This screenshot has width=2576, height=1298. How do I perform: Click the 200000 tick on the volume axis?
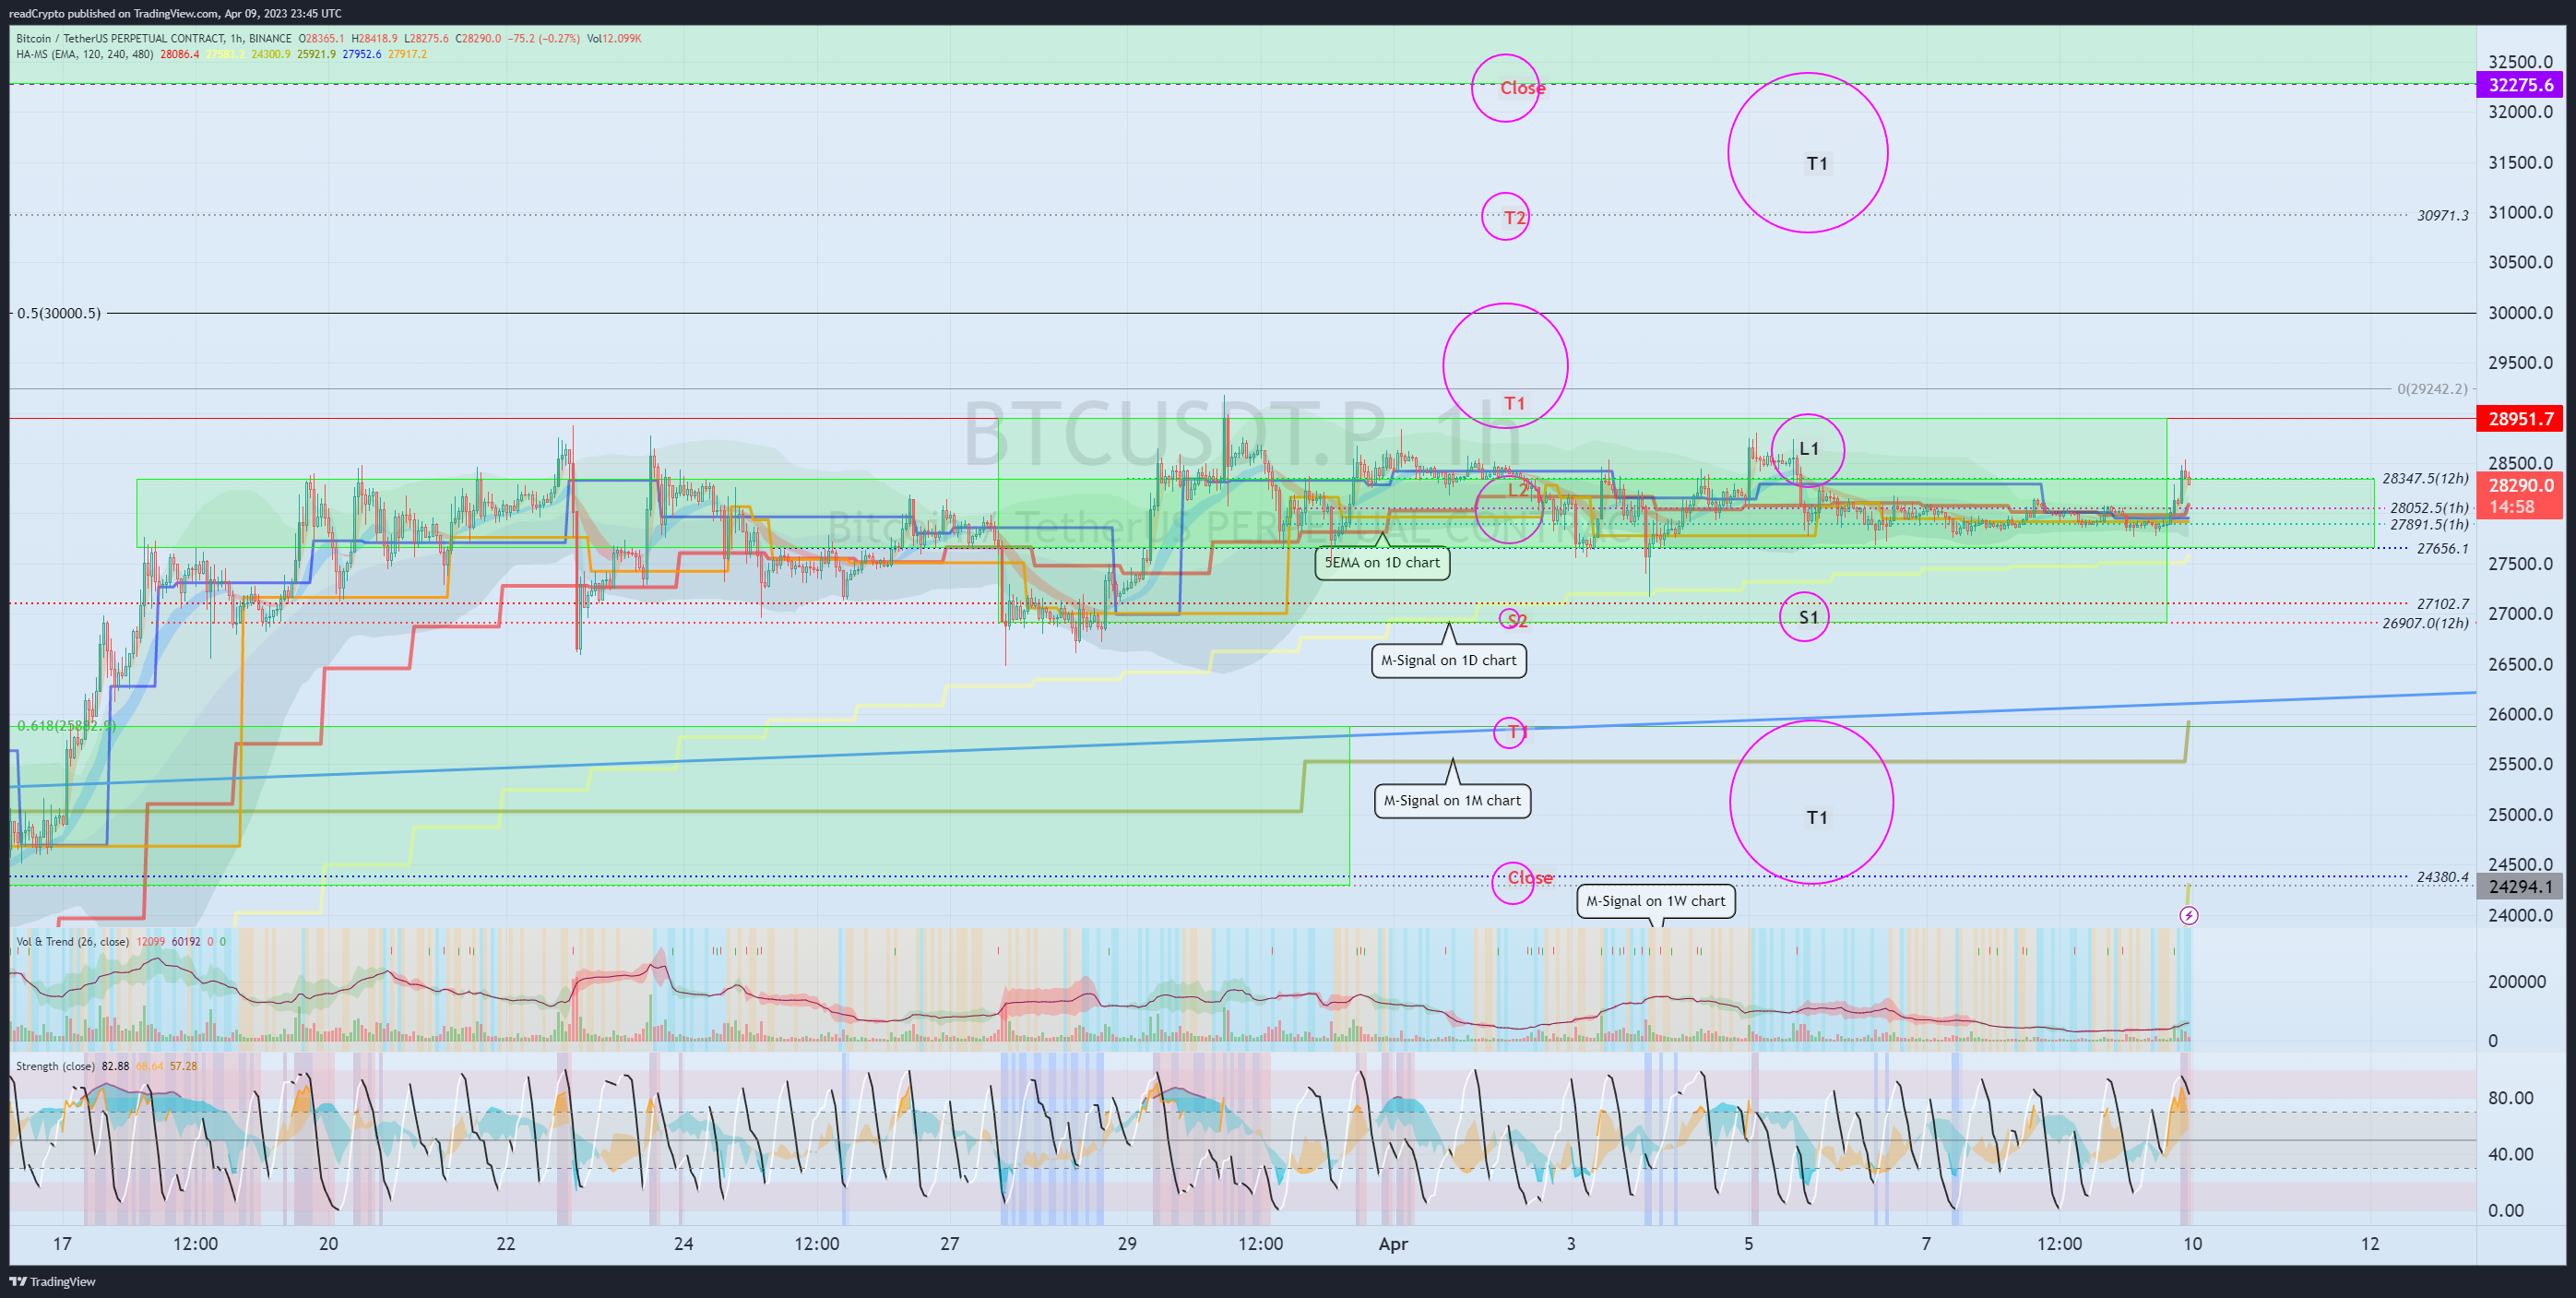[2516, 981]
